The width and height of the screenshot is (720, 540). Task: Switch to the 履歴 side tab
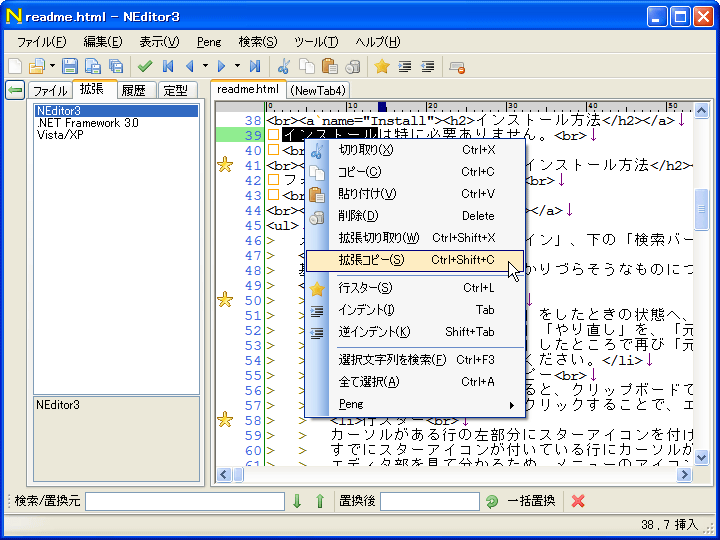pyautogui.click(x=136, y=90)
